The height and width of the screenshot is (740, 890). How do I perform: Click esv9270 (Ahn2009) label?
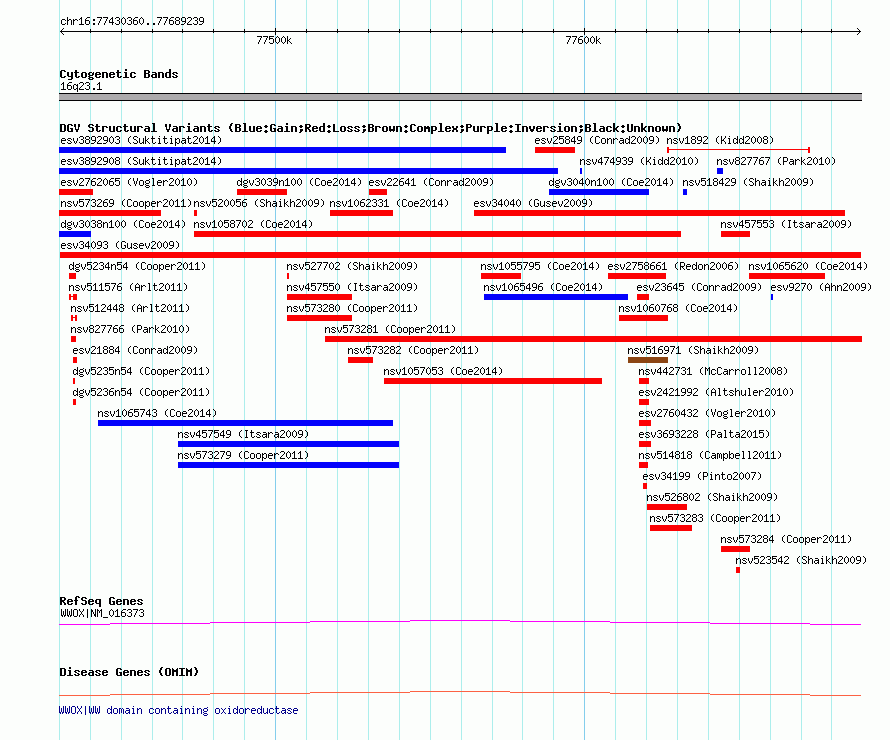click(821, 287)
